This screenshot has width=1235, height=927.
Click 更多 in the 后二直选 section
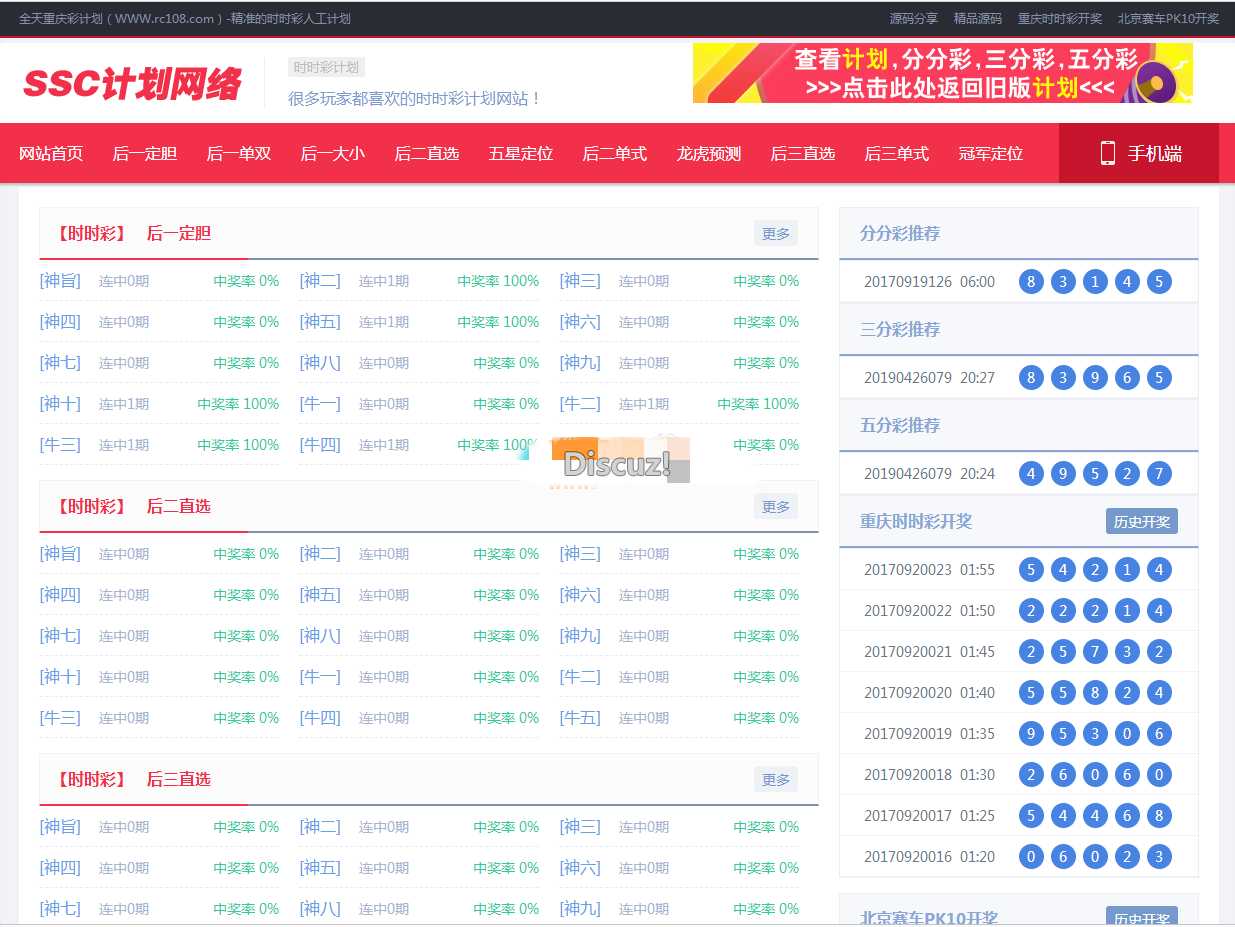[x=776, y=506]
